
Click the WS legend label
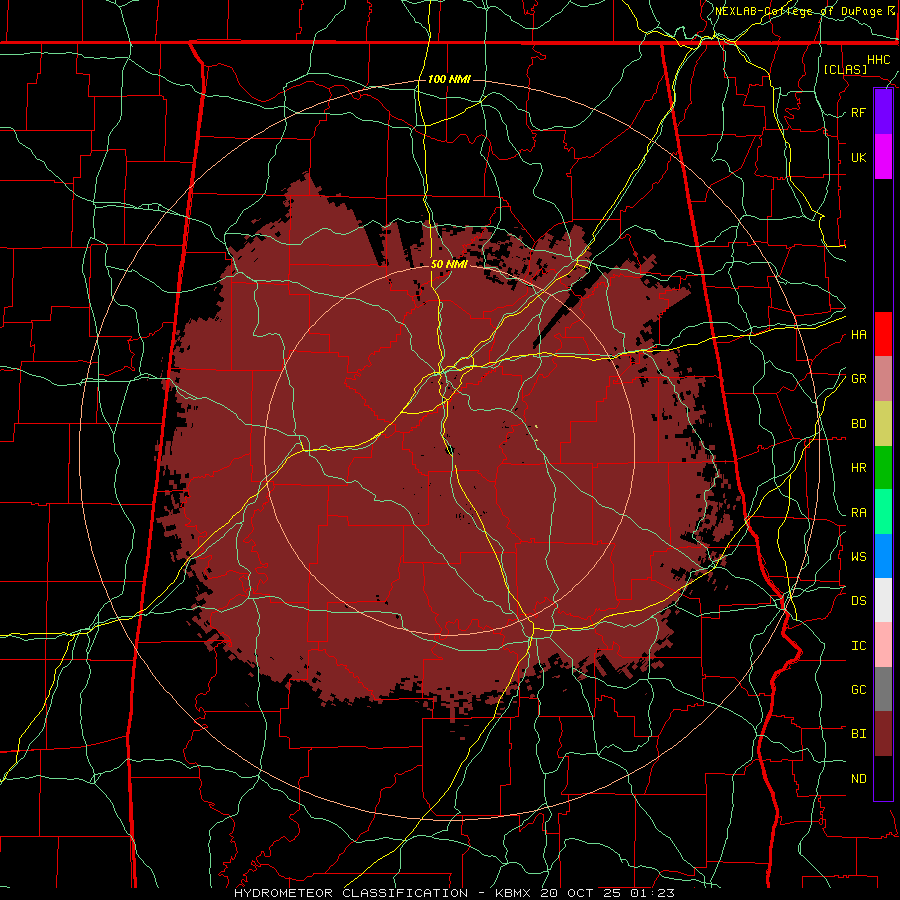[x=859, y=557]
